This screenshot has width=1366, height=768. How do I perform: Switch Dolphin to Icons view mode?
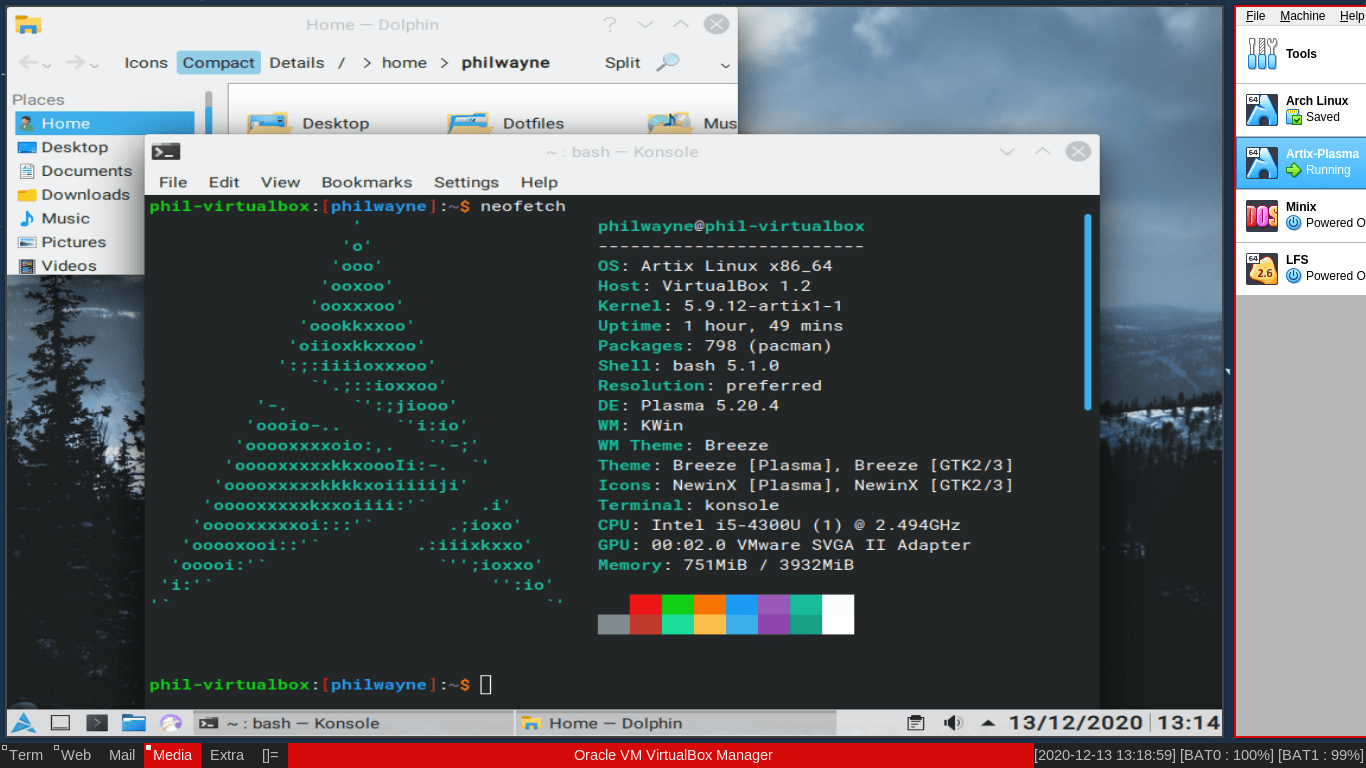tap(146, 63)
